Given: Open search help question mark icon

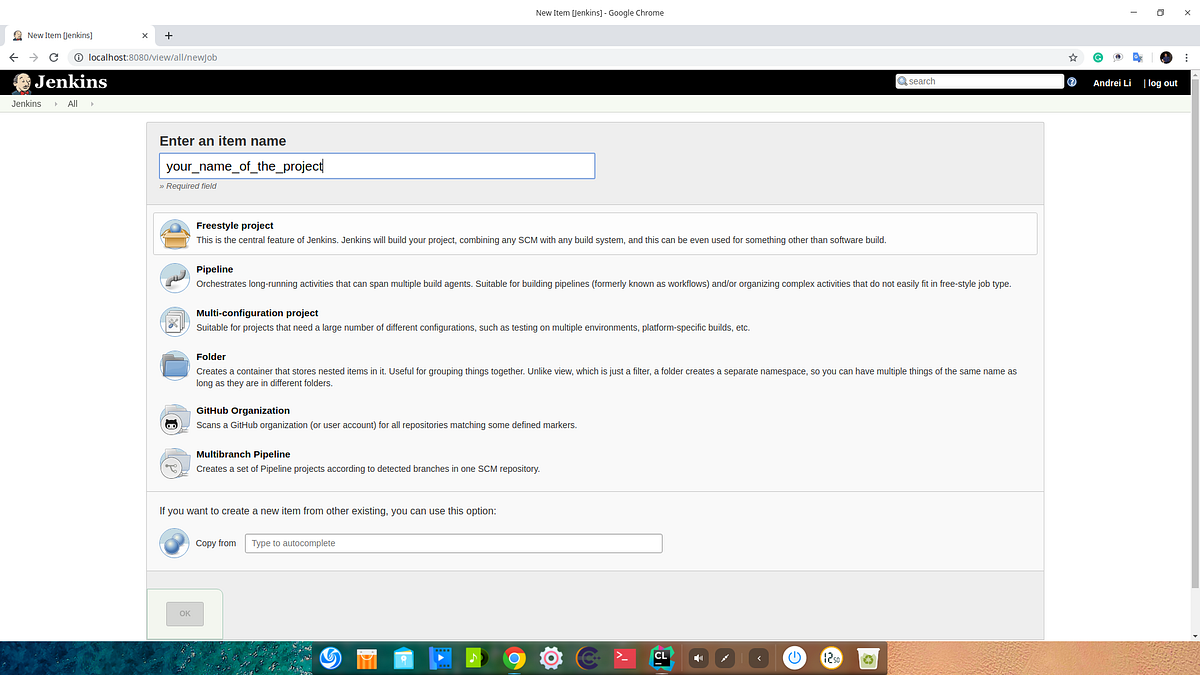Looking at the screenshot, I should tap(1072, 82).
